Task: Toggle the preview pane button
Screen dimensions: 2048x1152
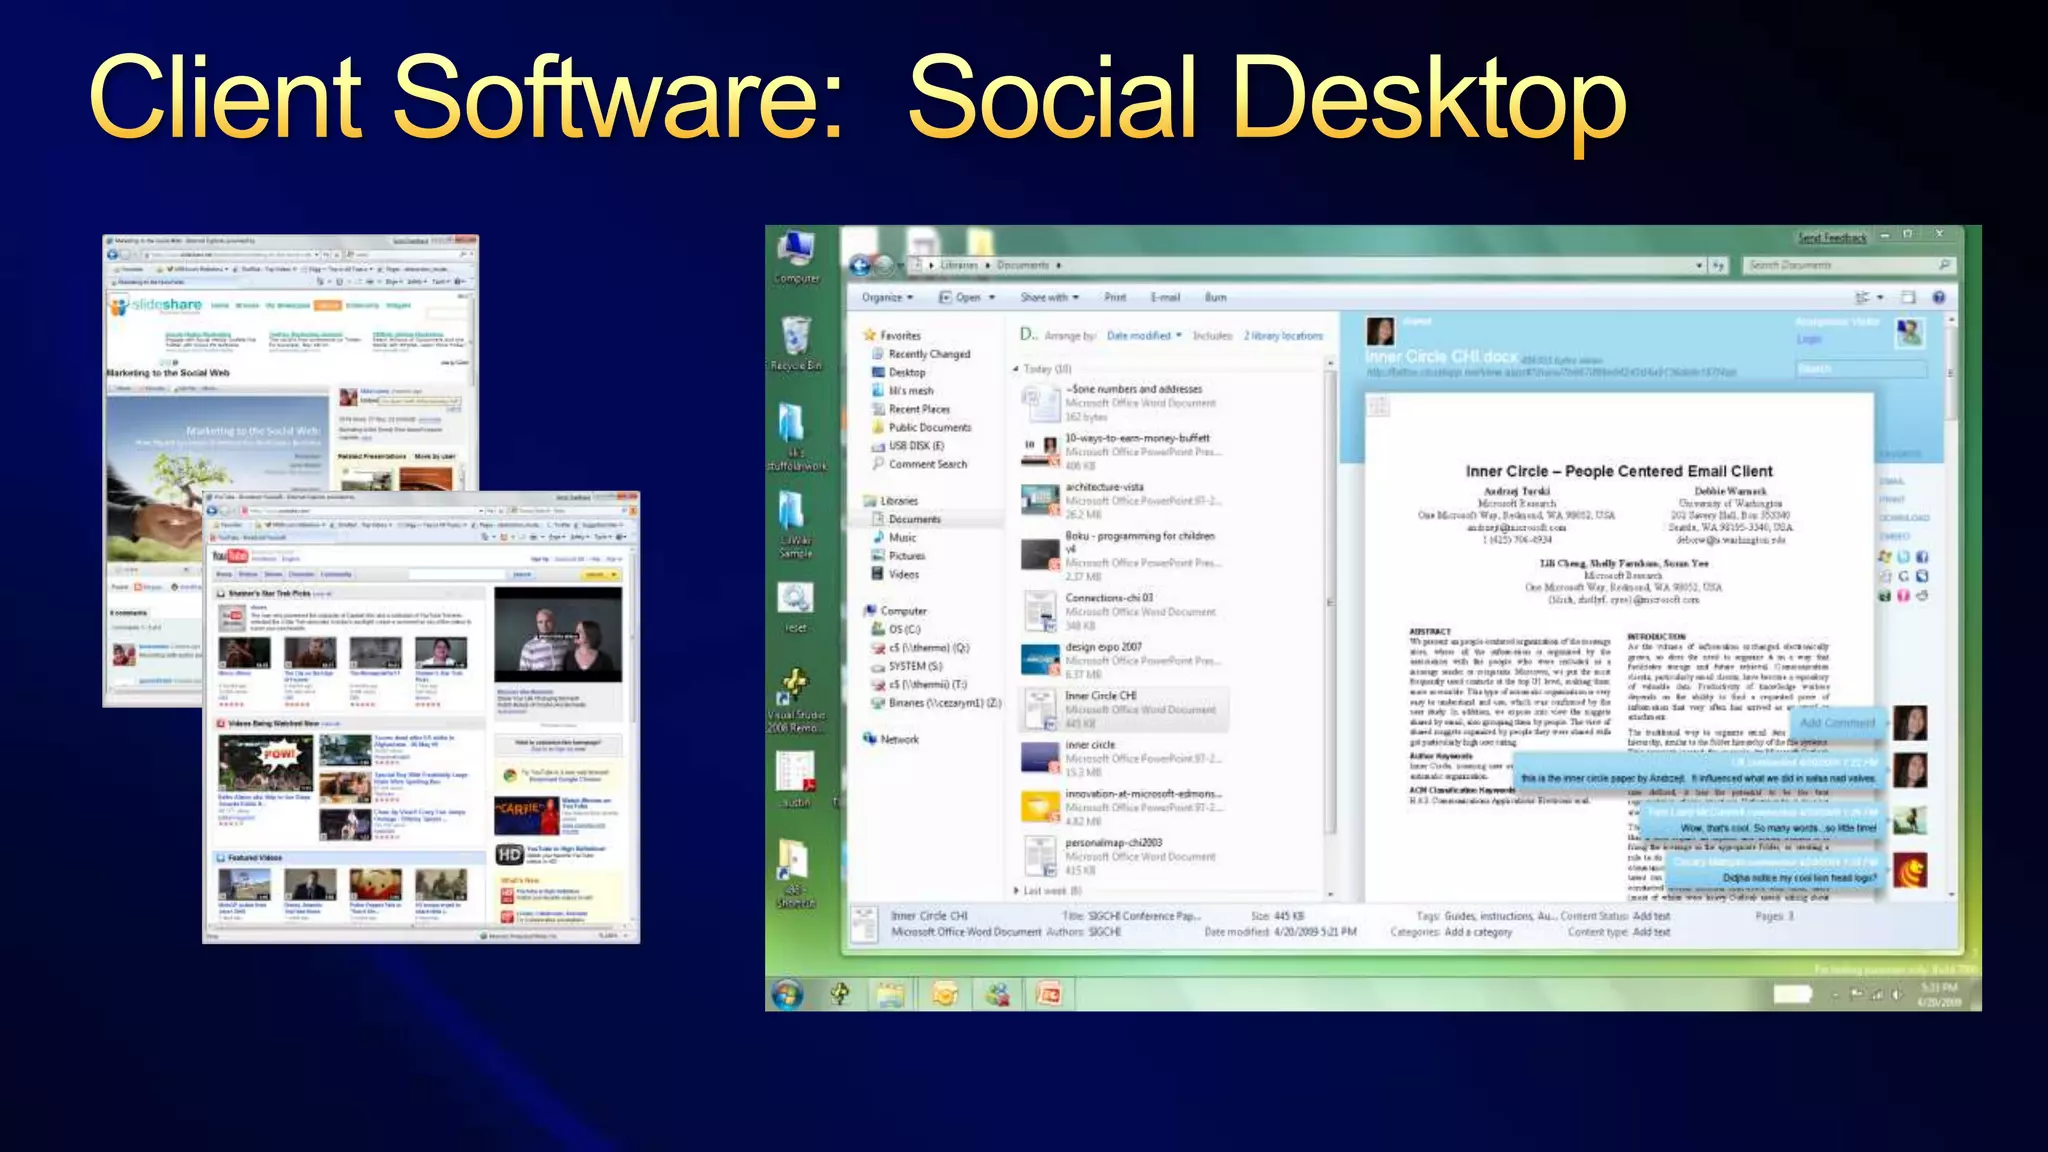Action: click(1908, 298)
